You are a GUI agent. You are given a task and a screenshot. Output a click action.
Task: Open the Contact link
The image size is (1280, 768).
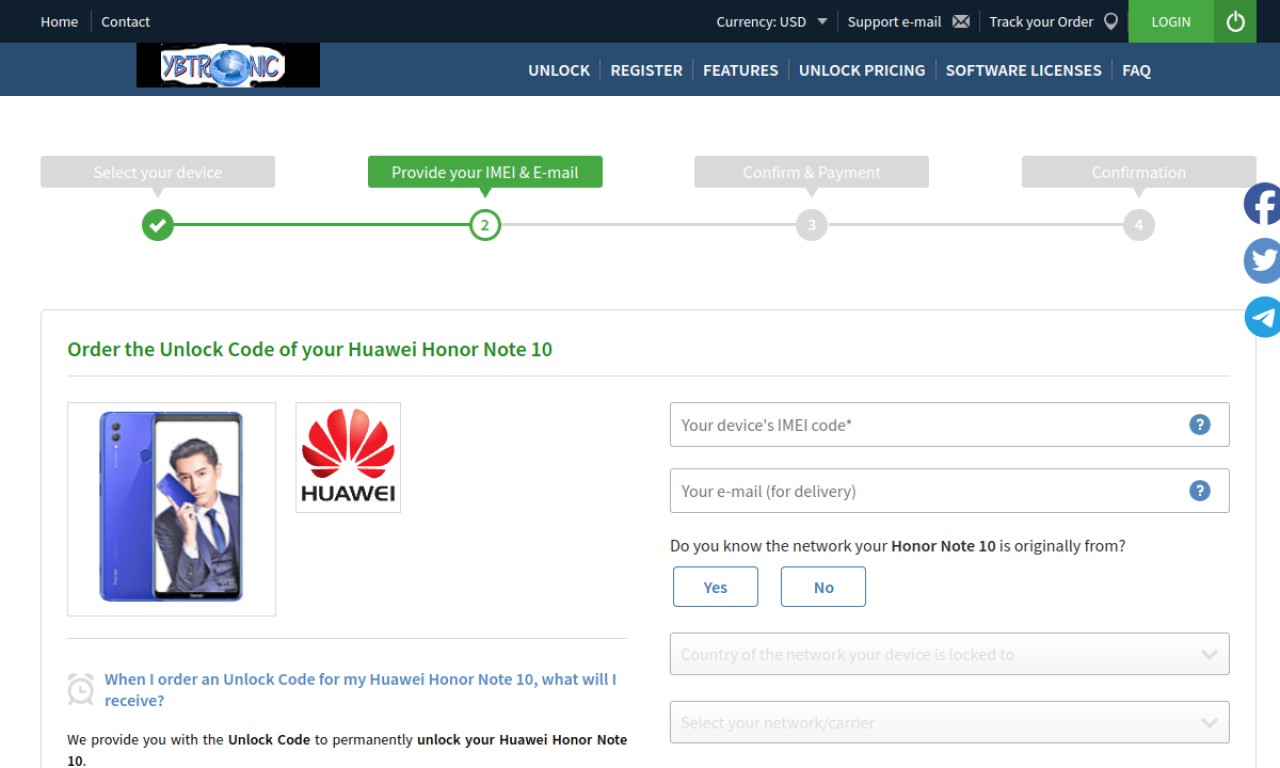coord(125,21)
